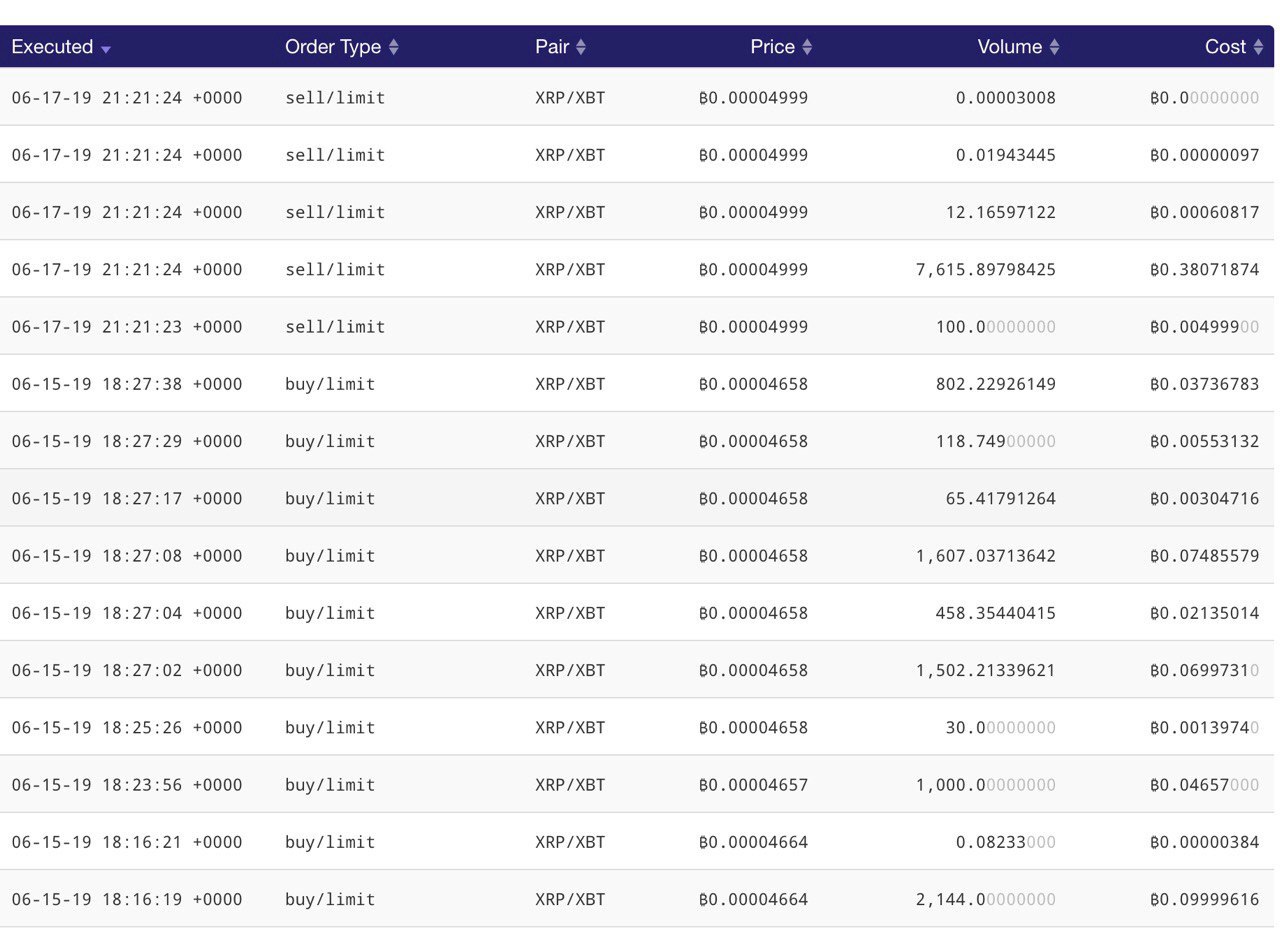Open the trade executed at 18:25:26
Screen dimensions: 1280x936
pyautogui.click(x=127, y=728)
